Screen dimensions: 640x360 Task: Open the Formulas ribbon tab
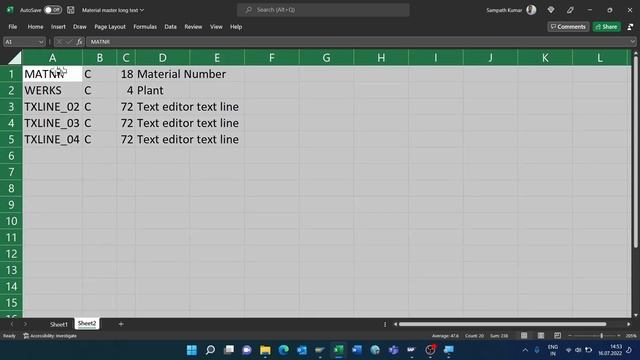tap(145, 27)
